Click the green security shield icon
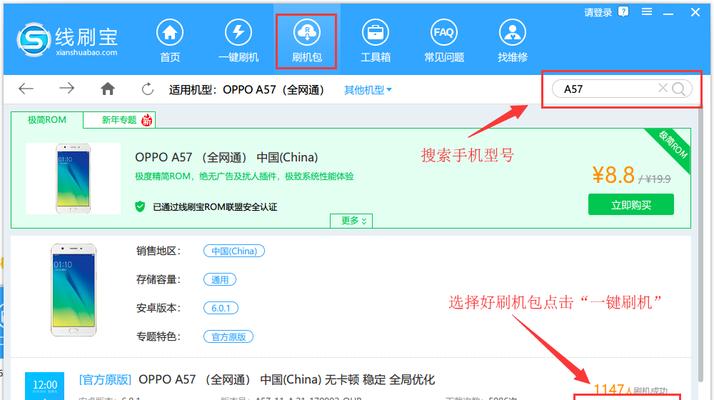 pos(140,207)
